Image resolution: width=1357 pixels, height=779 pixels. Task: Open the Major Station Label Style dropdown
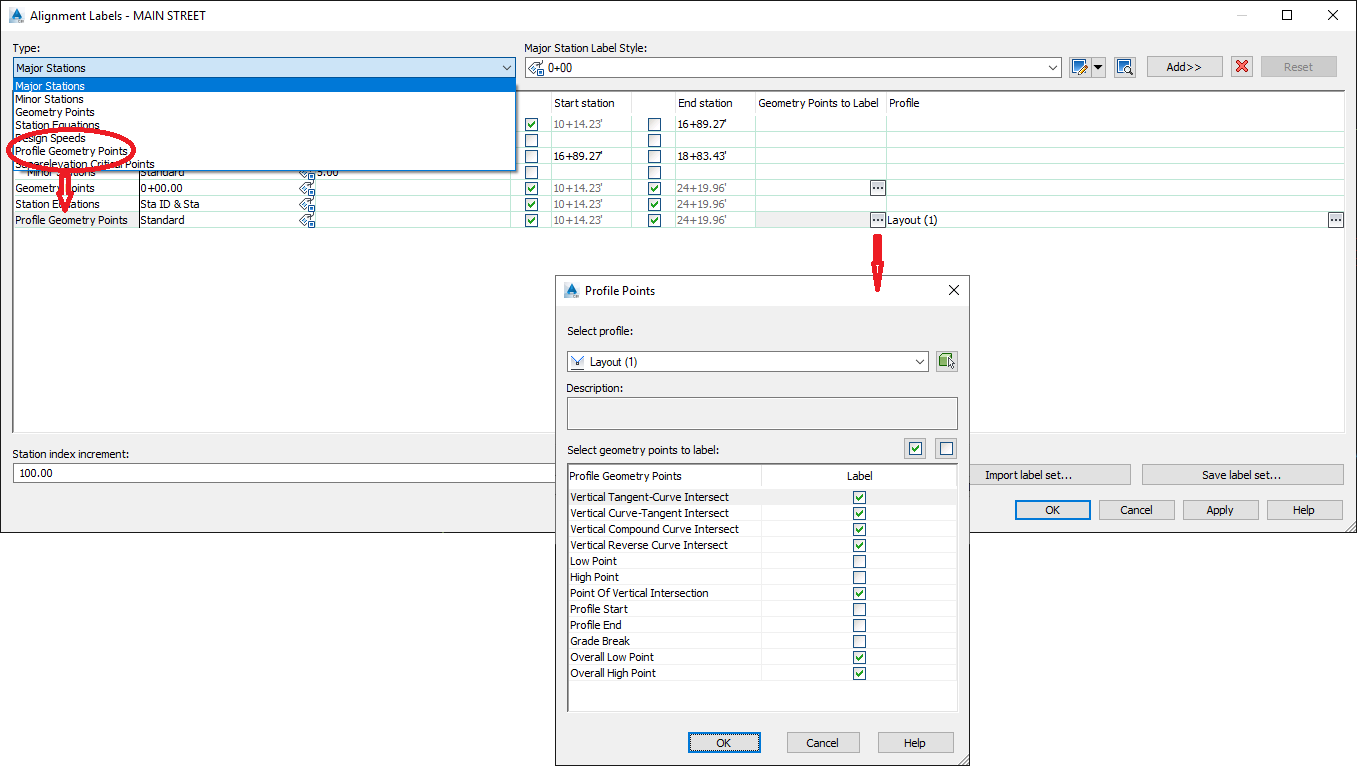click(x=1053, y=66)
